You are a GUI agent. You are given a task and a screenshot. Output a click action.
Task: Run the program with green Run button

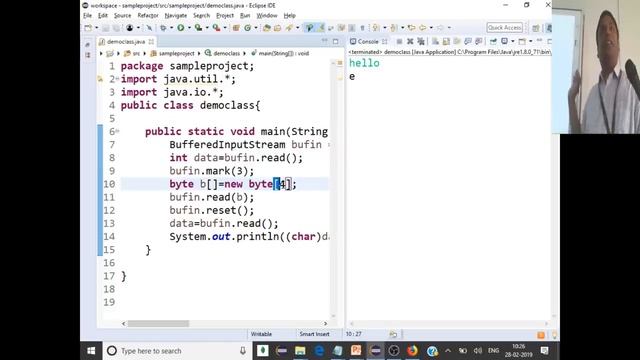coord(180,28)
